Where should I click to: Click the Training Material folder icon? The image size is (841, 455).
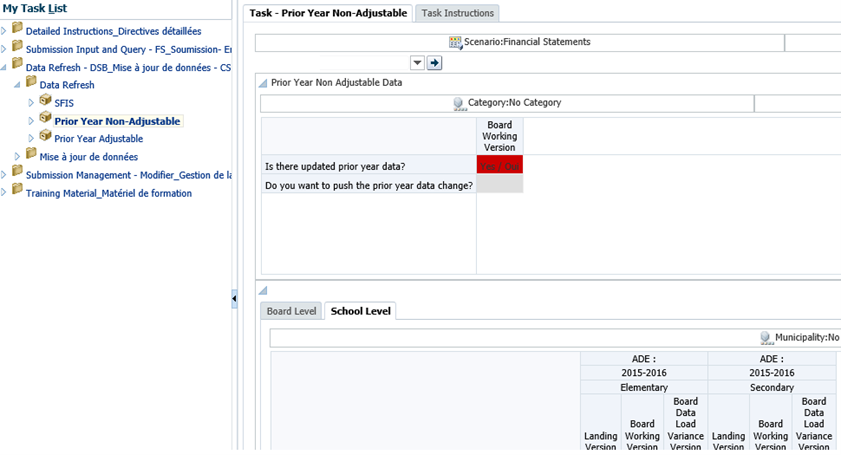tap(17, 189)
